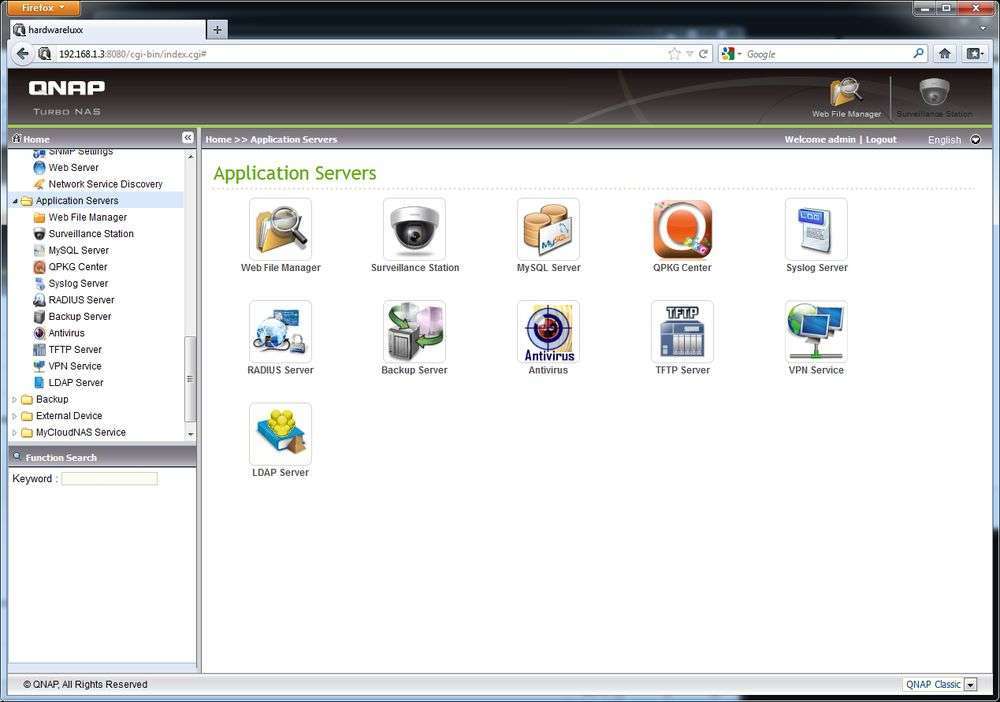
Task: Click Home in the breadcrumb
Action: 218,140
